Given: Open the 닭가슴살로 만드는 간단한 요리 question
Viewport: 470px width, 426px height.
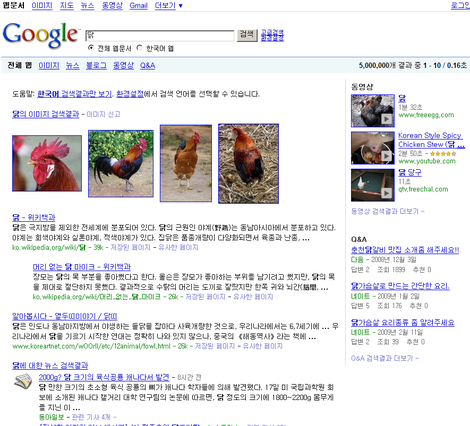Looking at the screenshot, I should coord(400,286).
